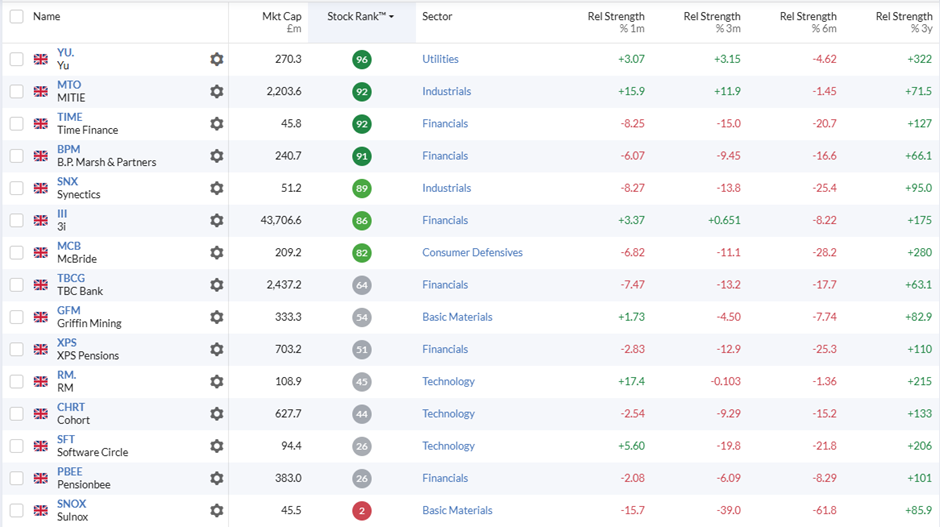Click the 64 Stock Rank badge for TBC Bank
940x527 pixels.
361,285
